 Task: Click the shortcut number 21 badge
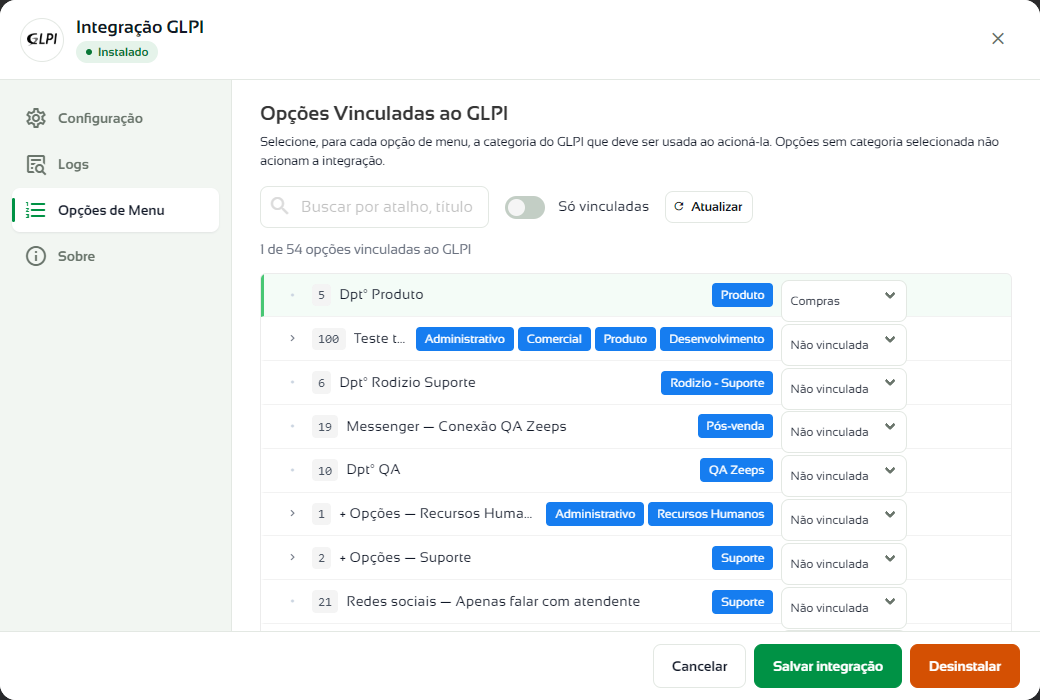(324, 602)
